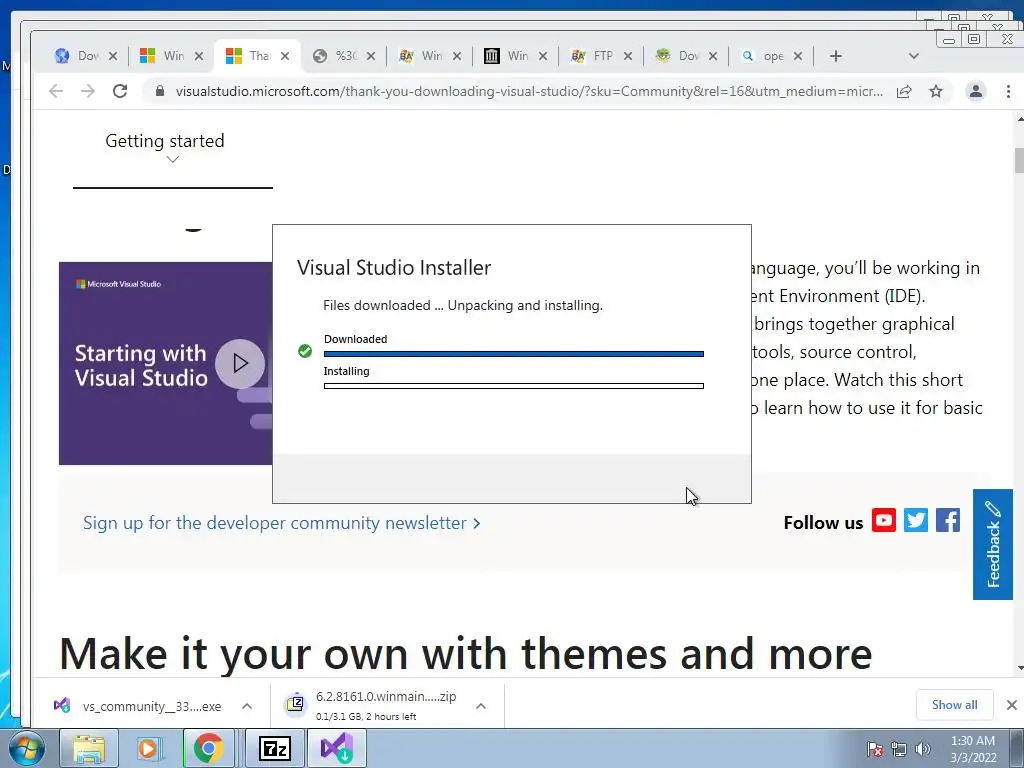Open 7-Zip from the taskbar
Image resolution: width=1024 pixels, height=768 pixels.
(x=274, y=748)
